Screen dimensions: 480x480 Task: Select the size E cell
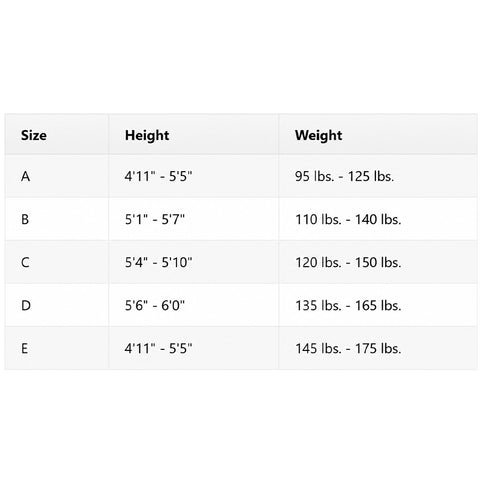click(x=57, y=348)
